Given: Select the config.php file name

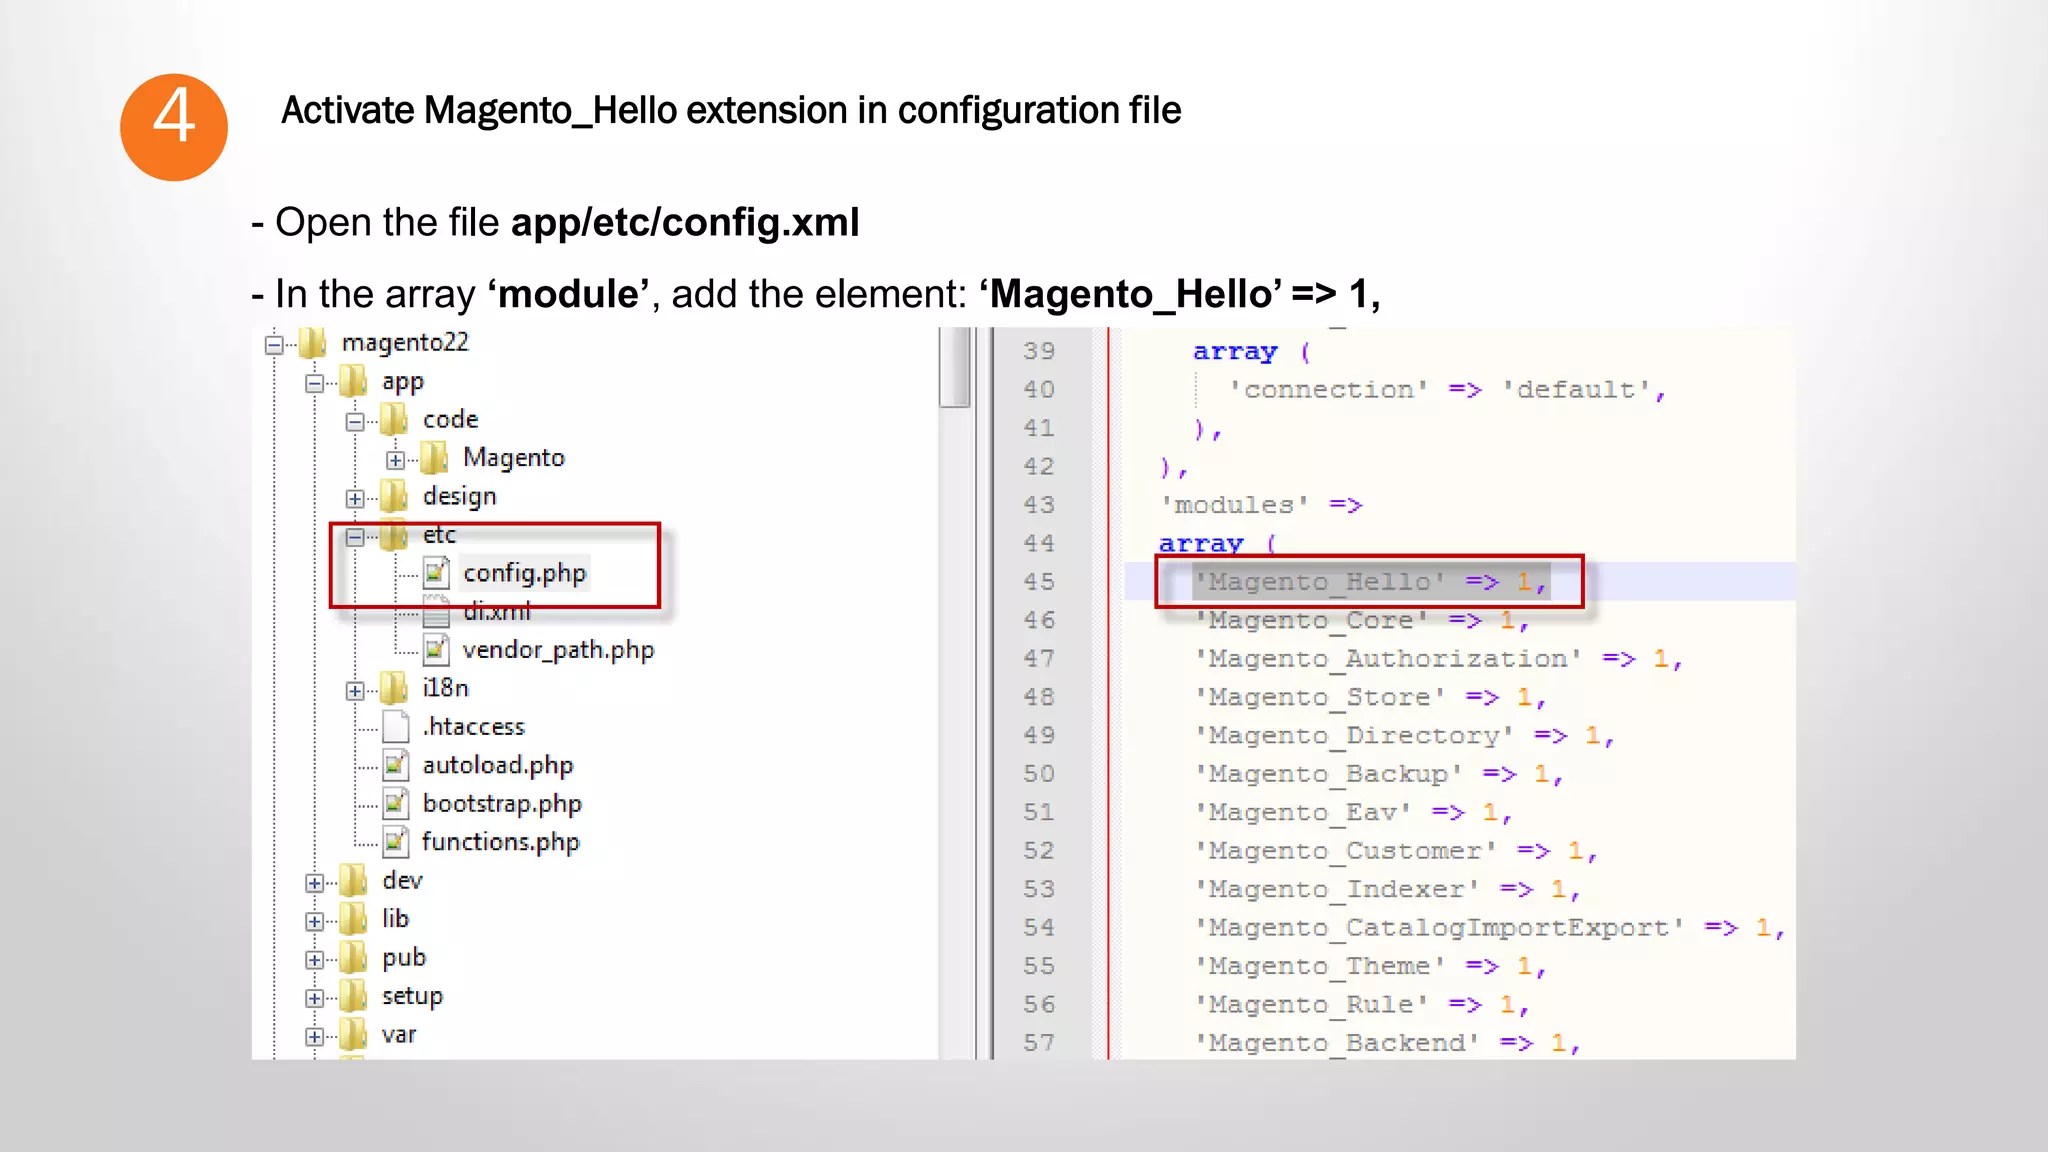Looking at the screenshot, I should pyautogui.click(x=524, y=573).
